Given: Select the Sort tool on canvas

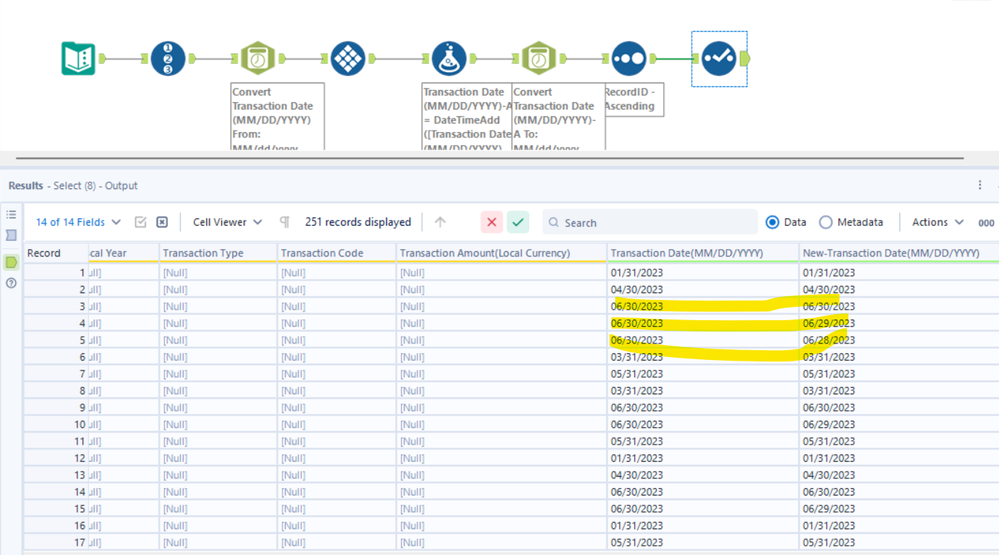Looking at the screenshot, I should (x=628, y=59).
